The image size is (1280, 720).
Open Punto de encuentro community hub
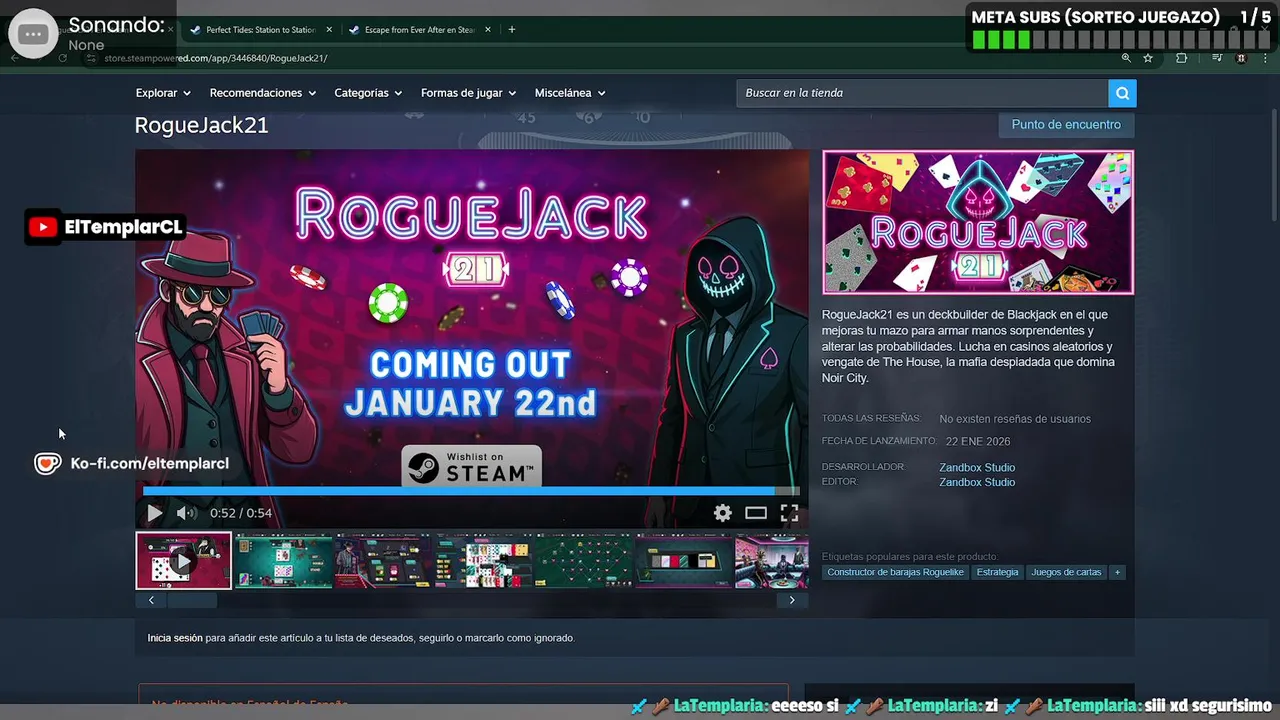[x=1066, y=125]
